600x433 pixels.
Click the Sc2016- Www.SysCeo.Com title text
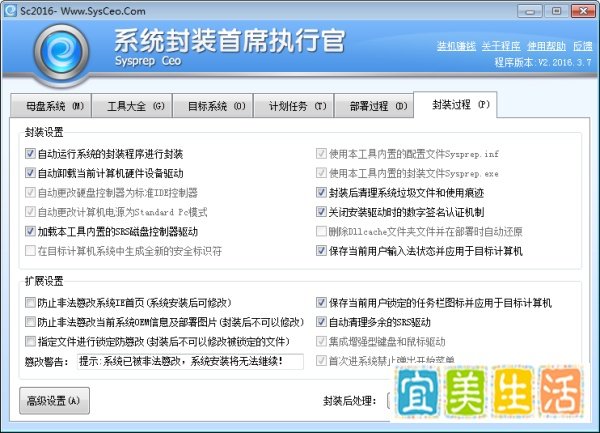[83, 11]
